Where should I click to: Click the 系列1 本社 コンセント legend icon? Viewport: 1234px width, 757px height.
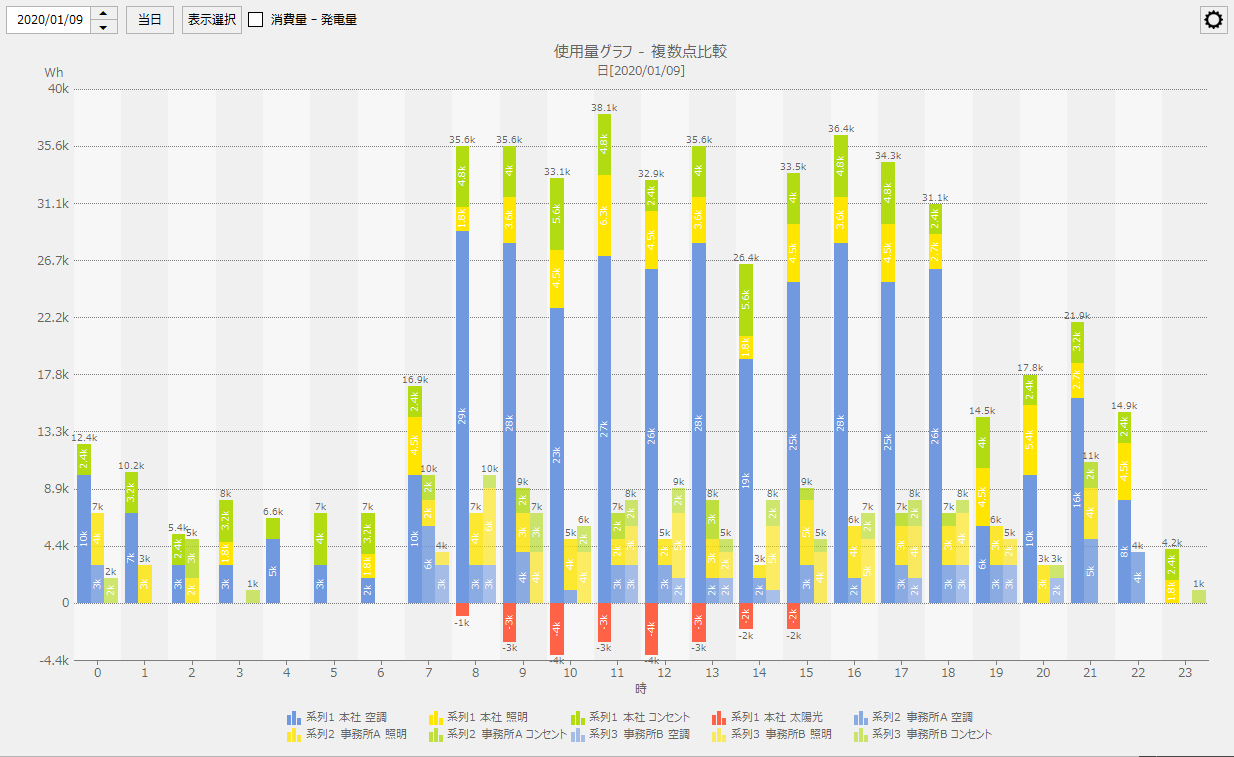(579, 717)
